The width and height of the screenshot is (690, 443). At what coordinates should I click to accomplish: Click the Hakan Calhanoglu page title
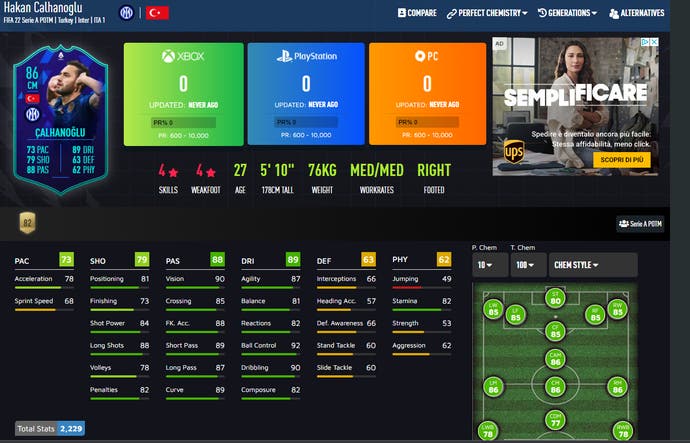point(43,7)
